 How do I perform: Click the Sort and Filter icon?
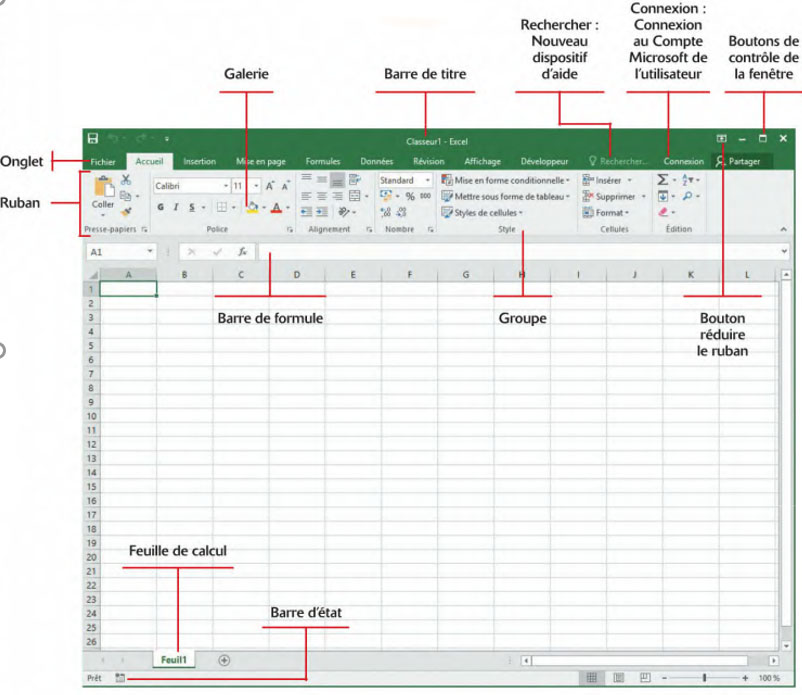[x=687, y=180]
